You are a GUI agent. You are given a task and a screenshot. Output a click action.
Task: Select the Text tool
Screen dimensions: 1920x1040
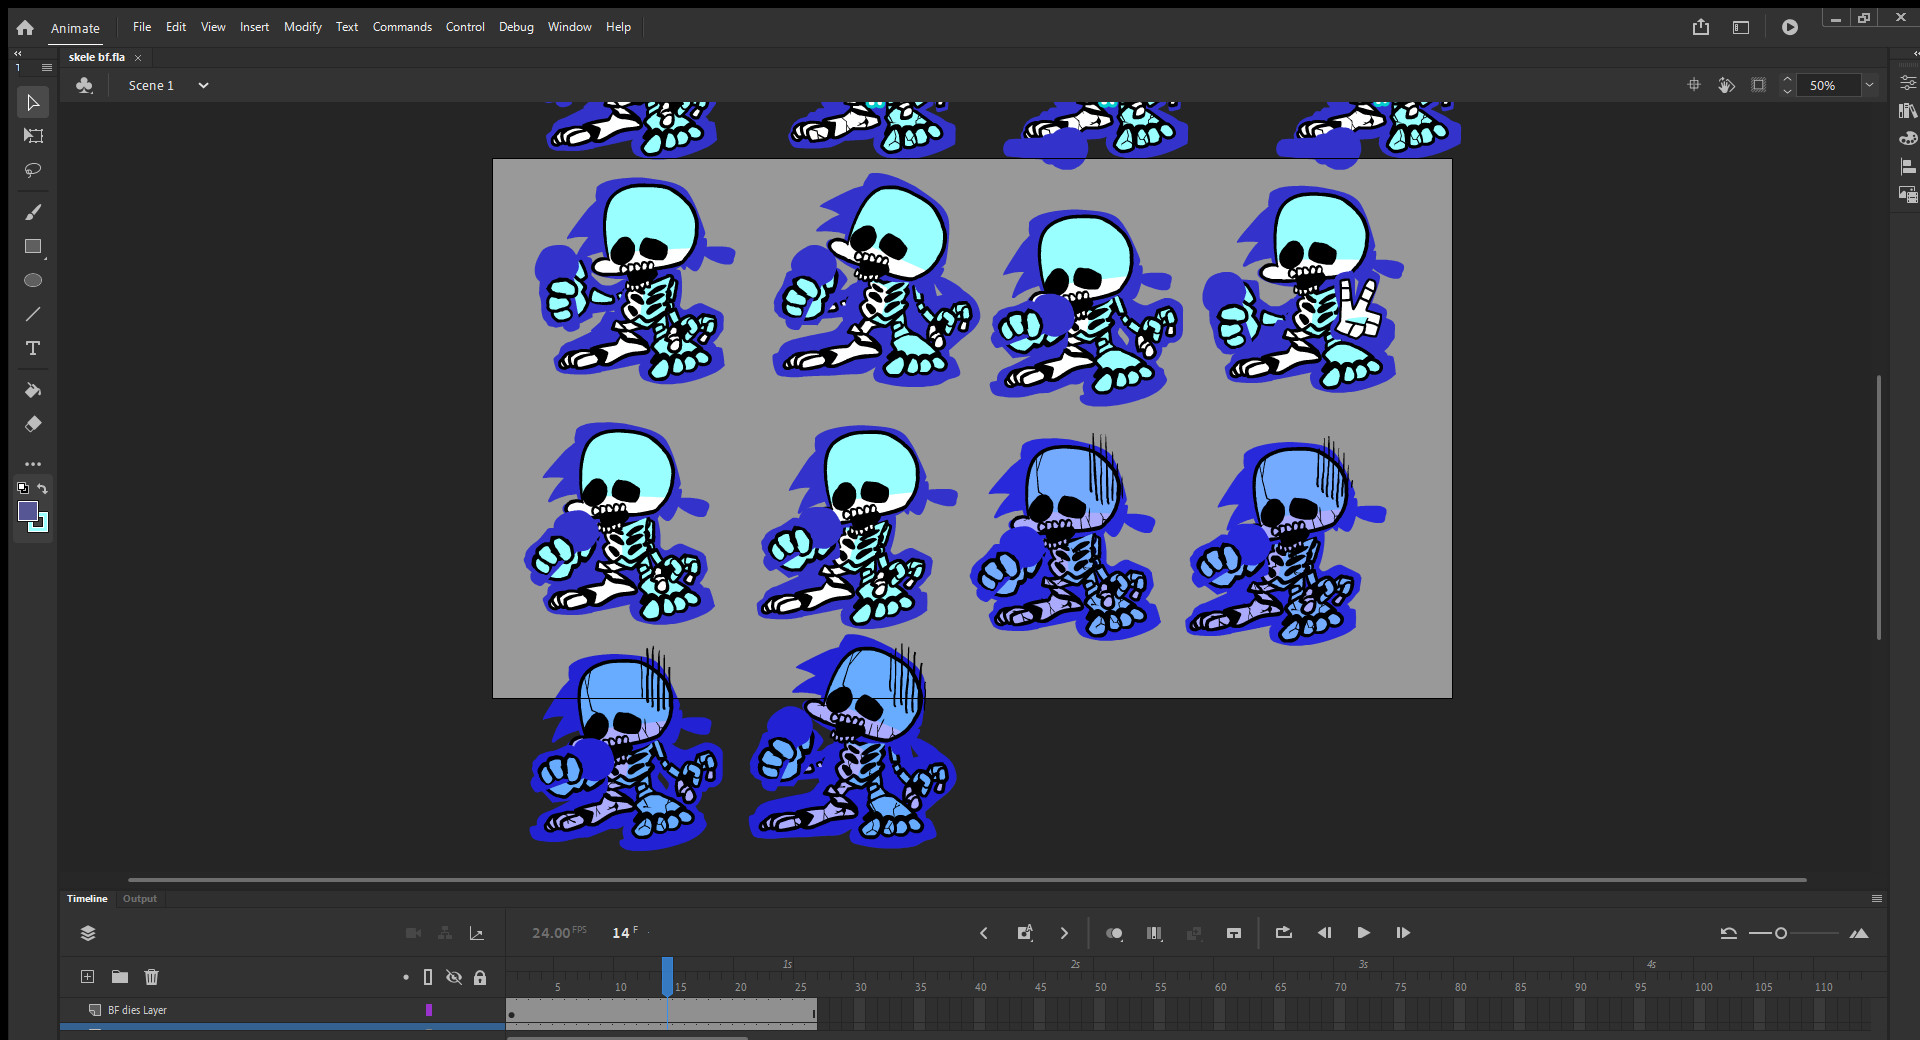33,348
